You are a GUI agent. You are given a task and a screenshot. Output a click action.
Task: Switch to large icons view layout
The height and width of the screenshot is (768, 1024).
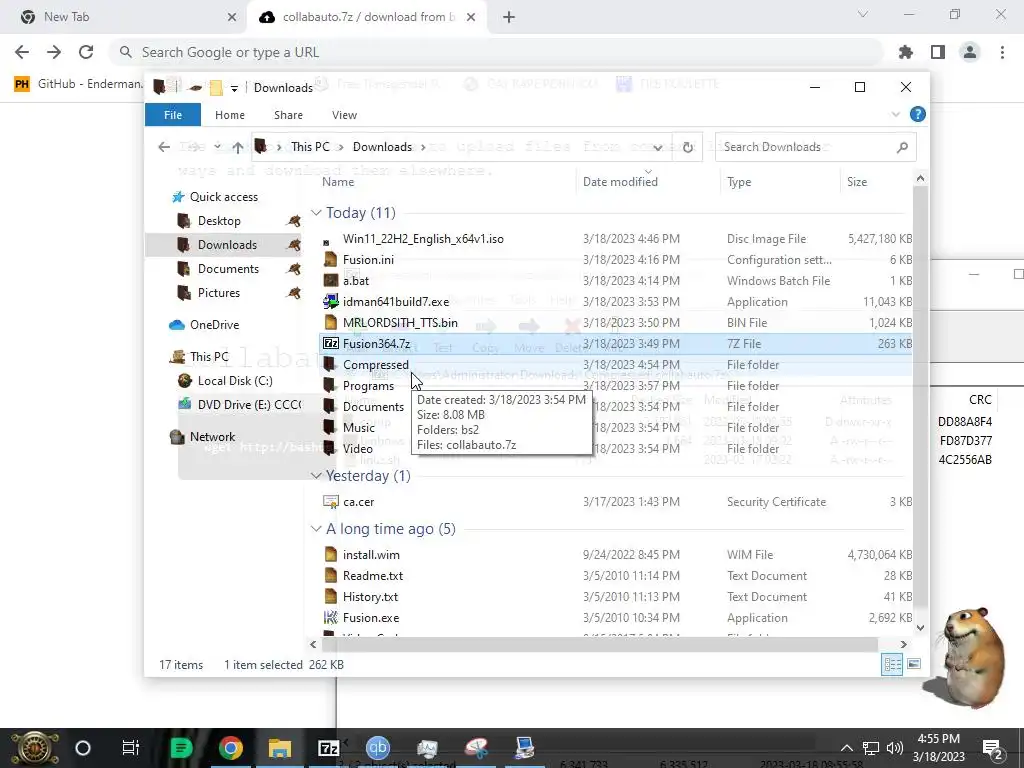[x=914, y=665]
